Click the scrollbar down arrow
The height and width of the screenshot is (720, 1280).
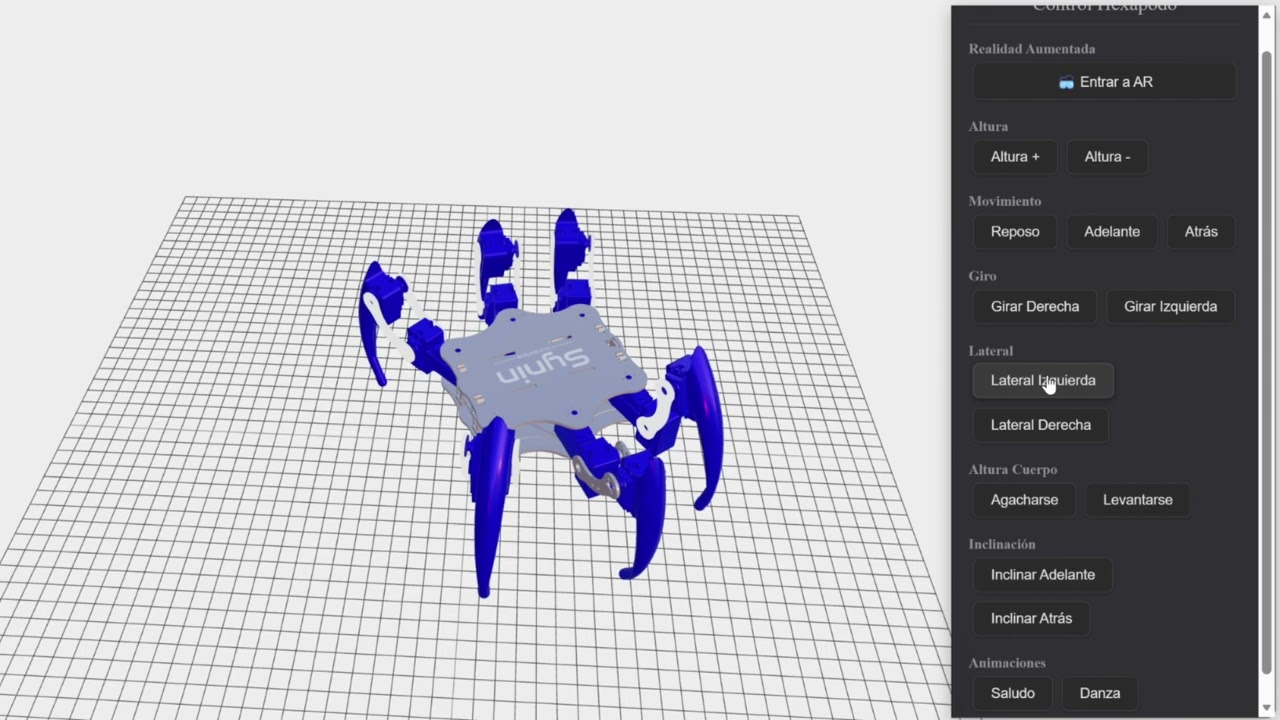1266,709
